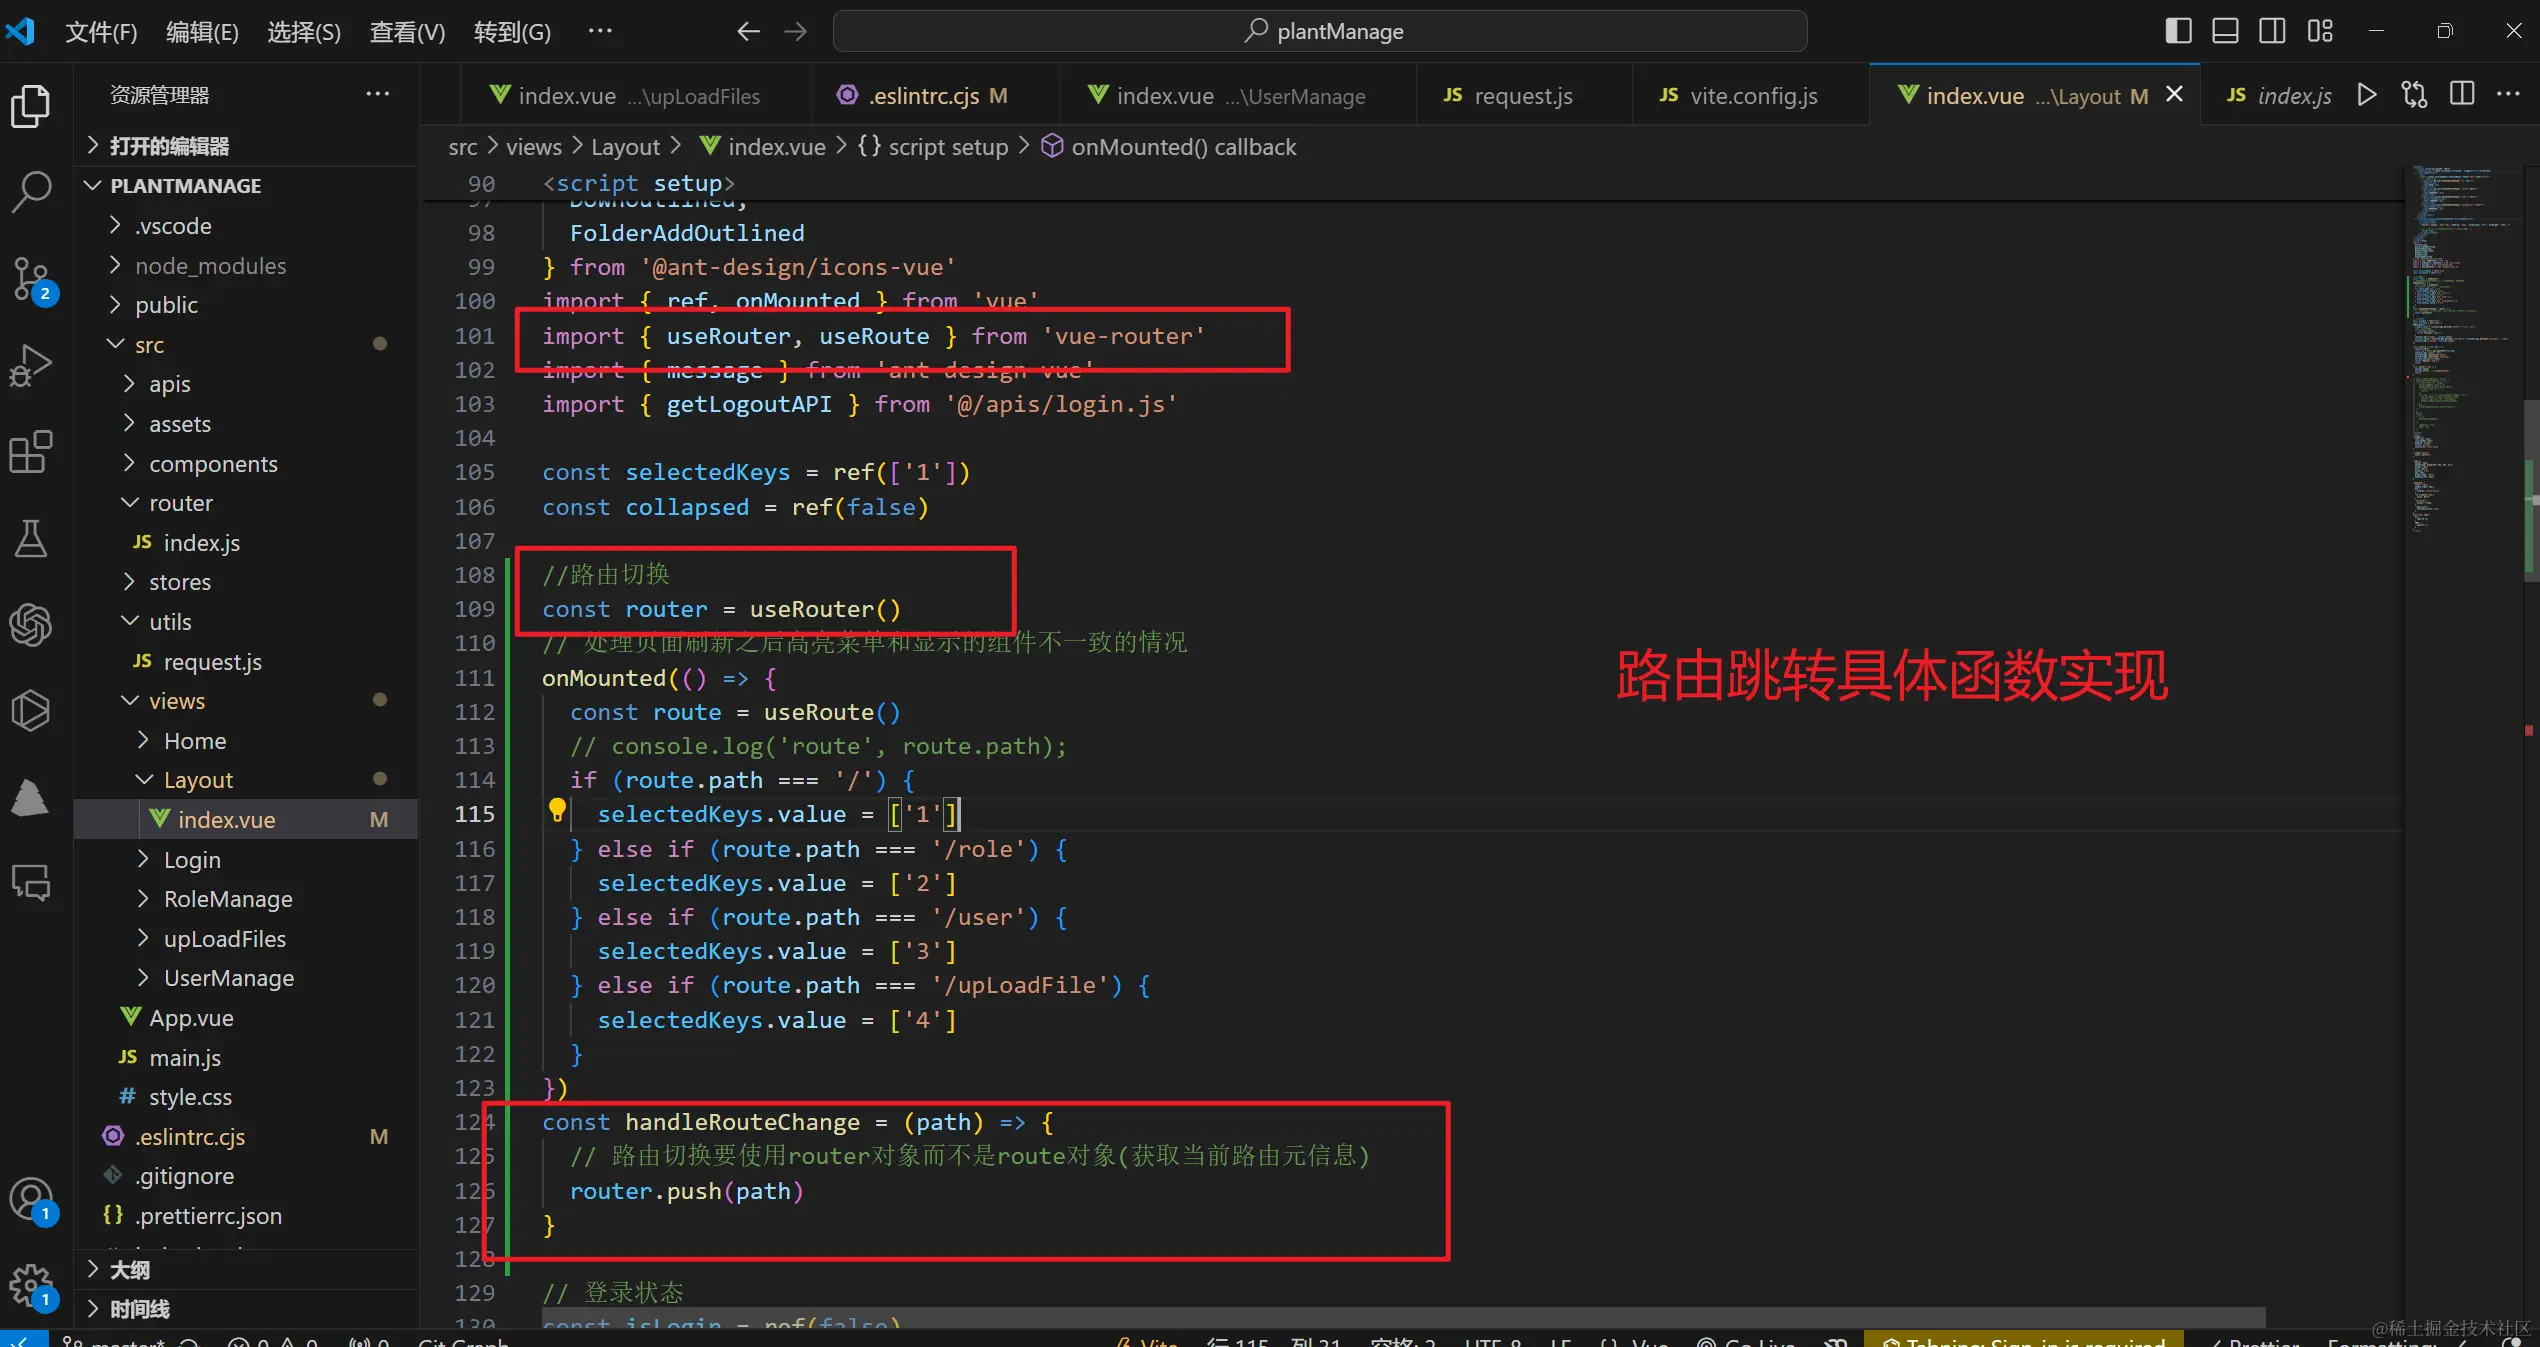Toggle the bottom panel visibility
Image resolution: width=2540 pixels, height=1347 pixels.
[2225, 31]
